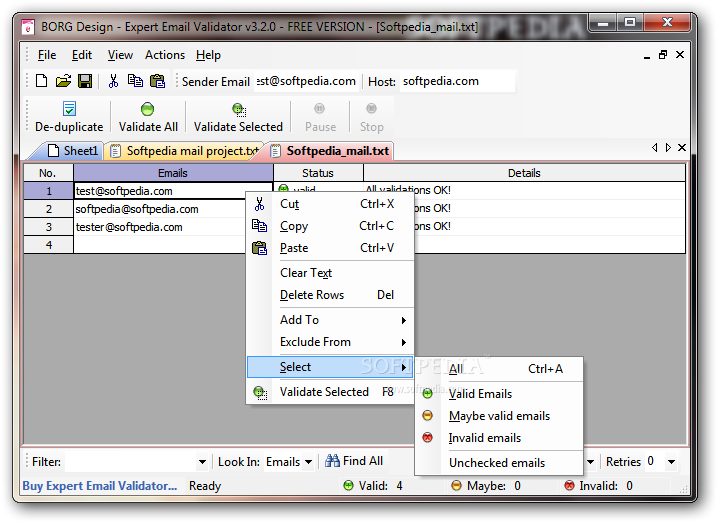Click the Pause toolbar button
This screenshot has height=523, width=718.
[320, 117]
